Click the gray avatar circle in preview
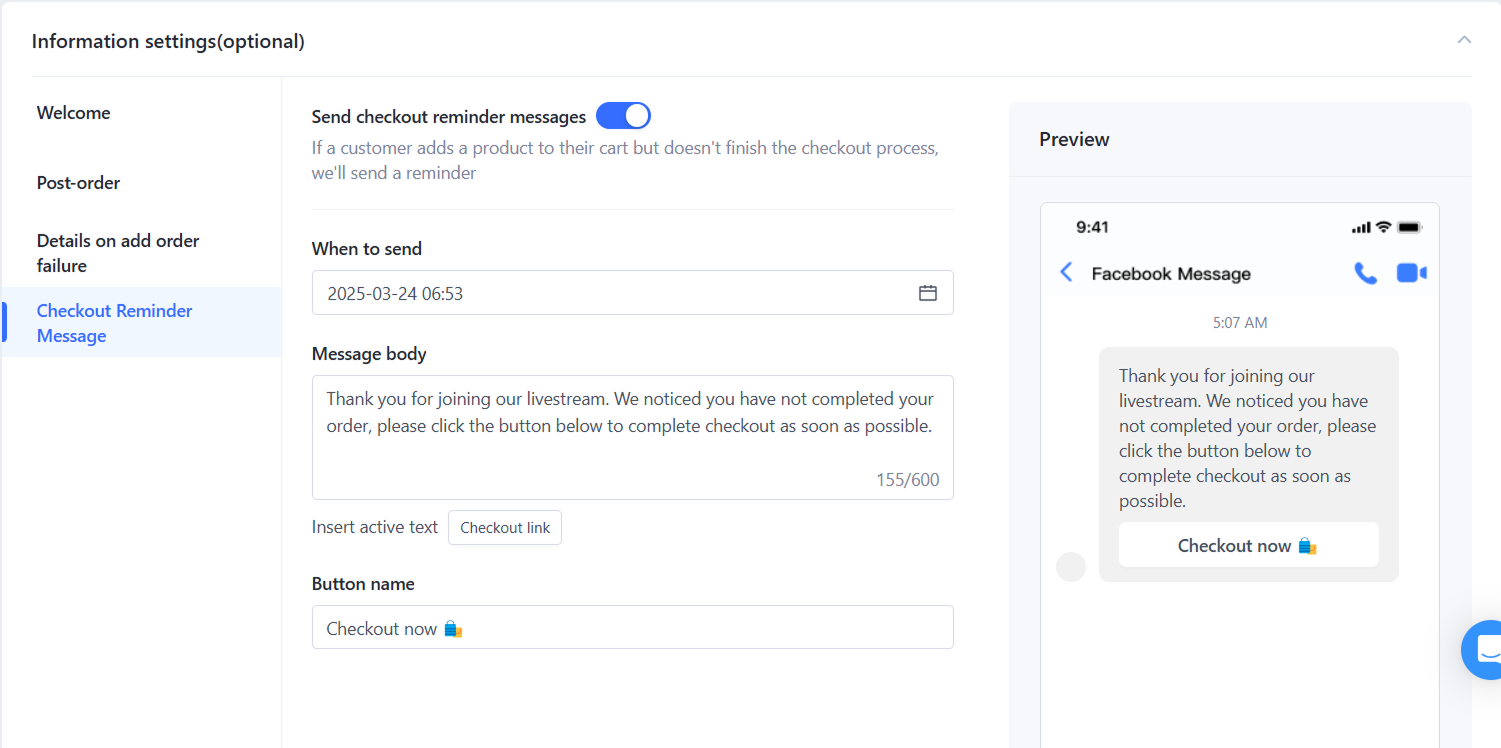 pyautogui.click(x=1071, y=567)
